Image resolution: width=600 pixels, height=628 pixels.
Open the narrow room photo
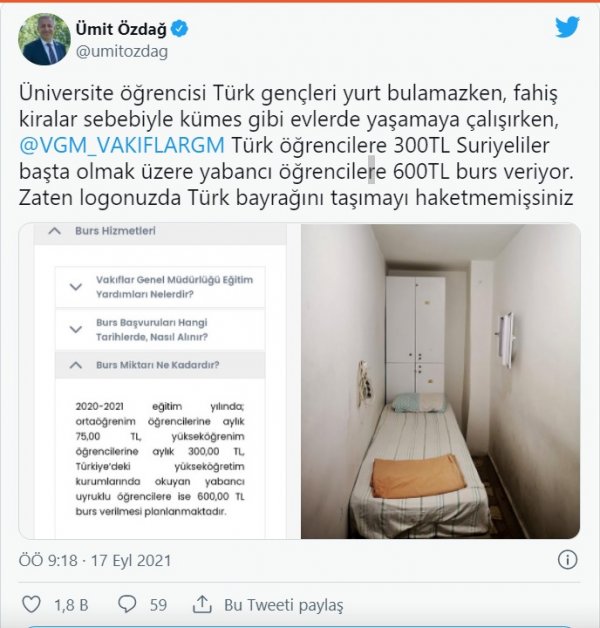click(x=441, y=381)
